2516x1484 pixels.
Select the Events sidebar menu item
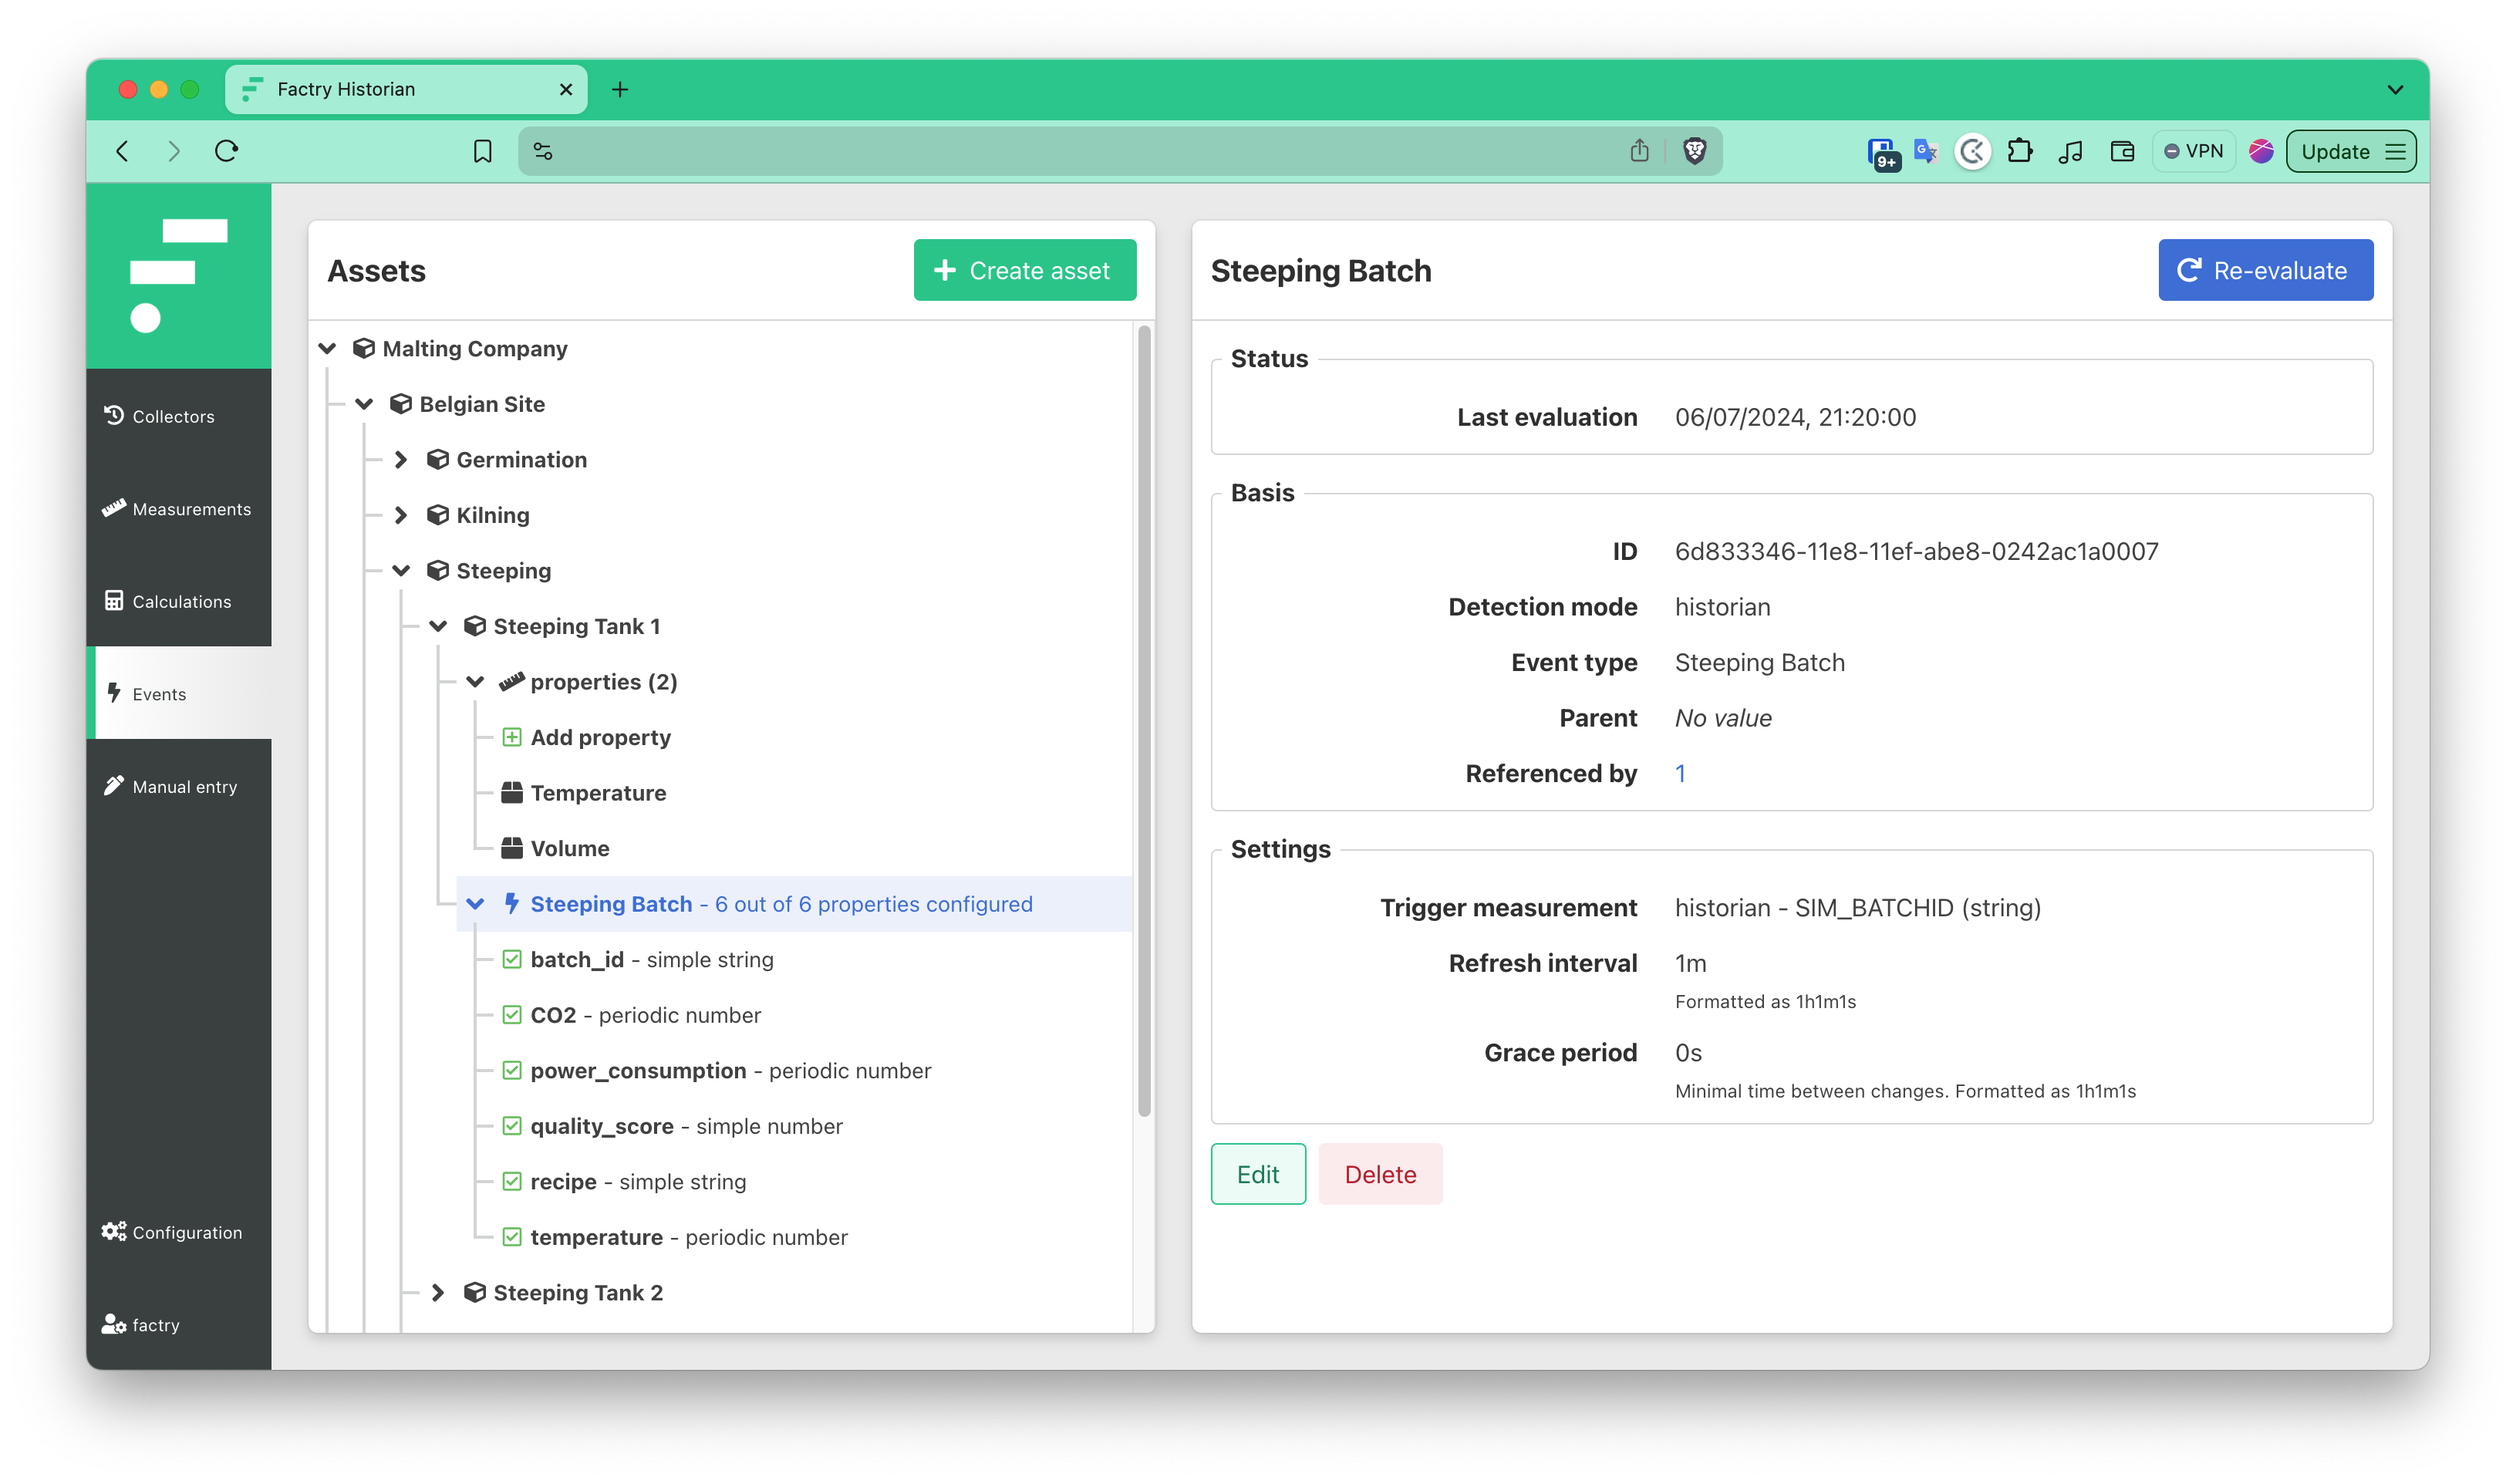click(x=160, y=694)
